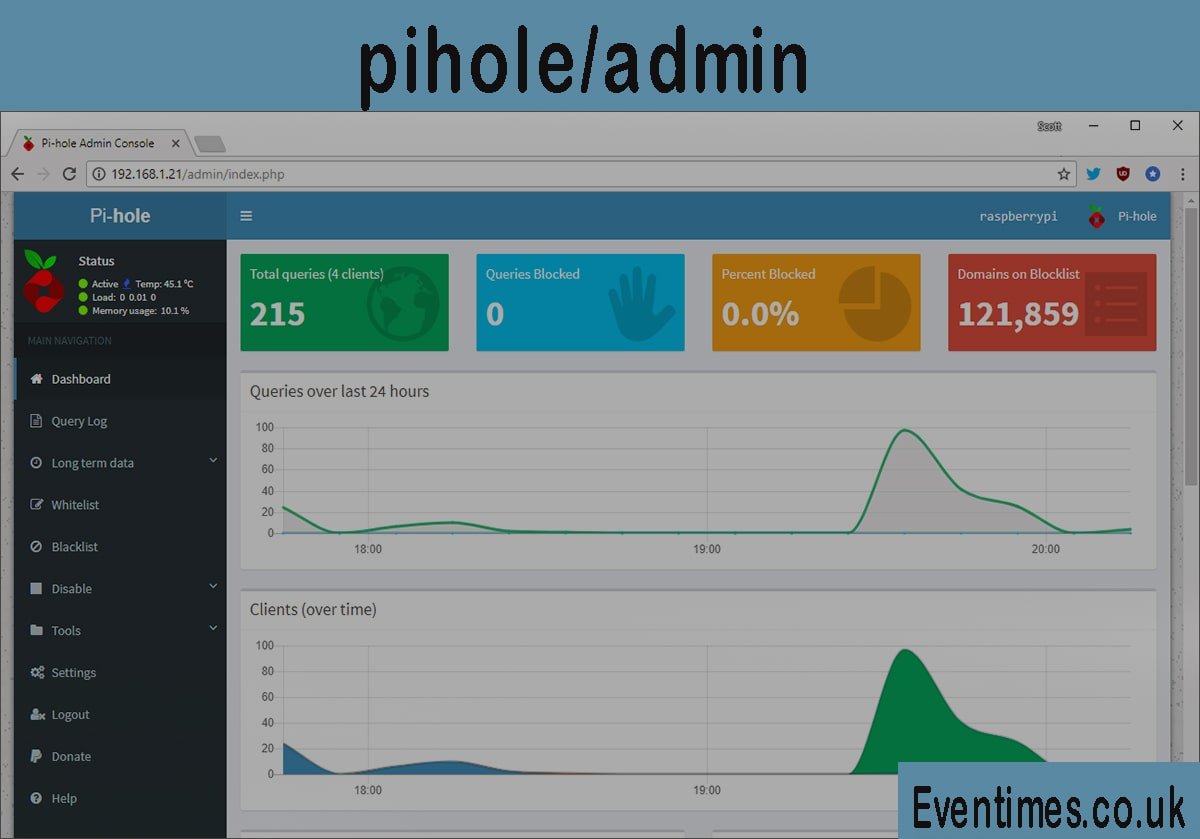
Task: Click the Donate PayPal icon
Action: 37,757
